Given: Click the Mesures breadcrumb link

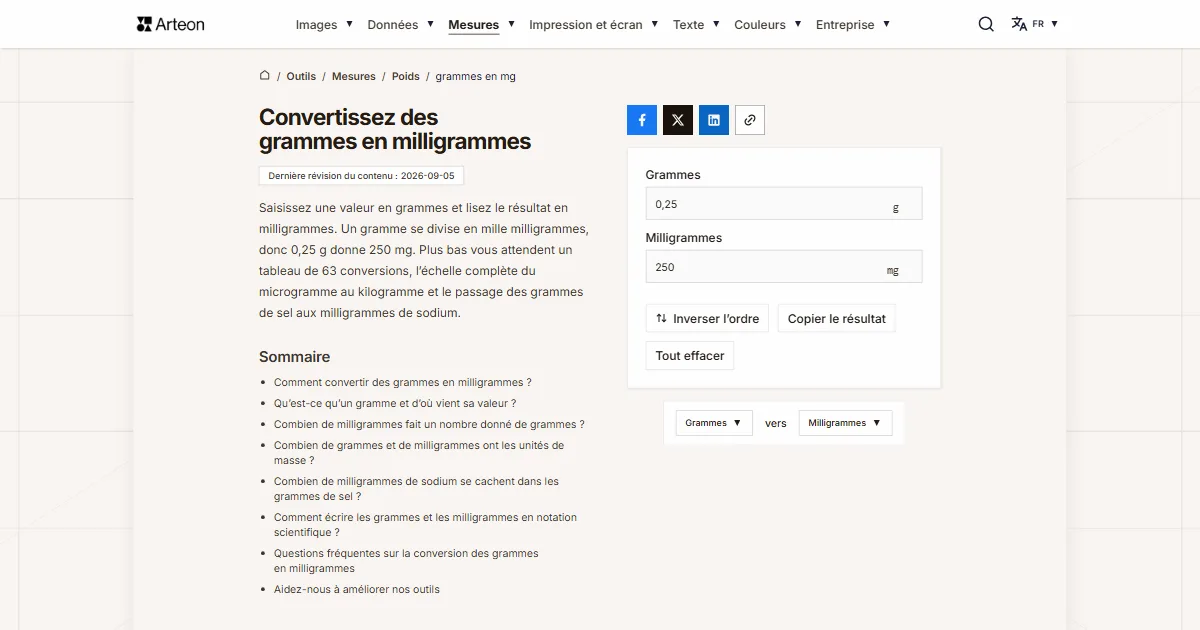Looking at the screenshot, I should point(354,76).
